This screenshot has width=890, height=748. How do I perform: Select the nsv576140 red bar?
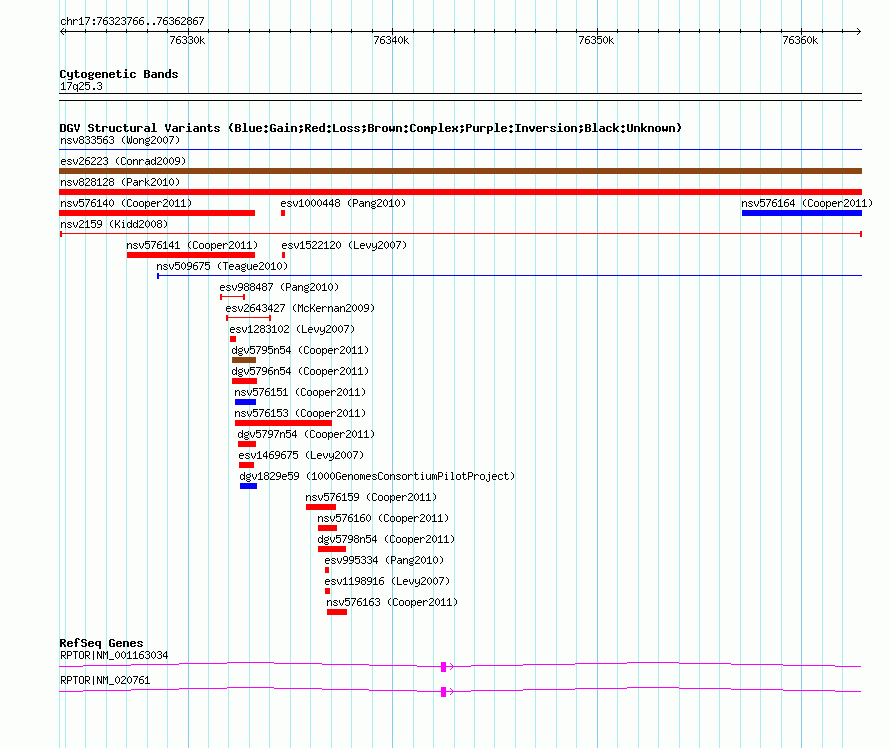157,213
